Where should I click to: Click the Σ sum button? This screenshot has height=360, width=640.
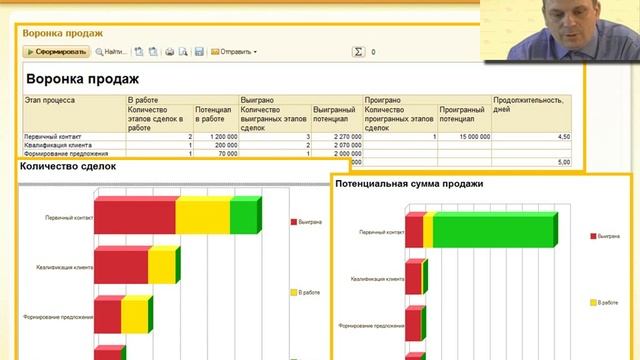(358, 52)
